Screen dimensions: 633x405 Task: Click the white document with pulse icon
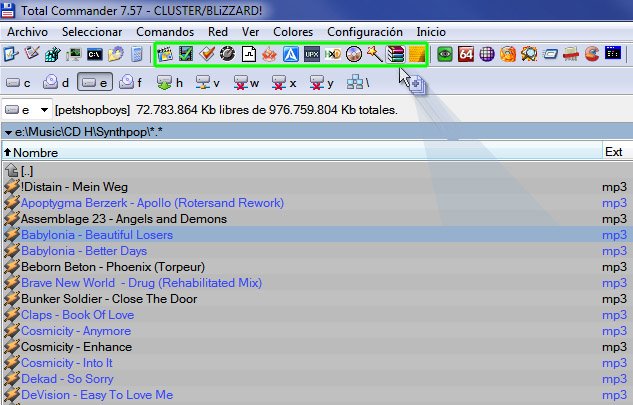click(249, 54)
